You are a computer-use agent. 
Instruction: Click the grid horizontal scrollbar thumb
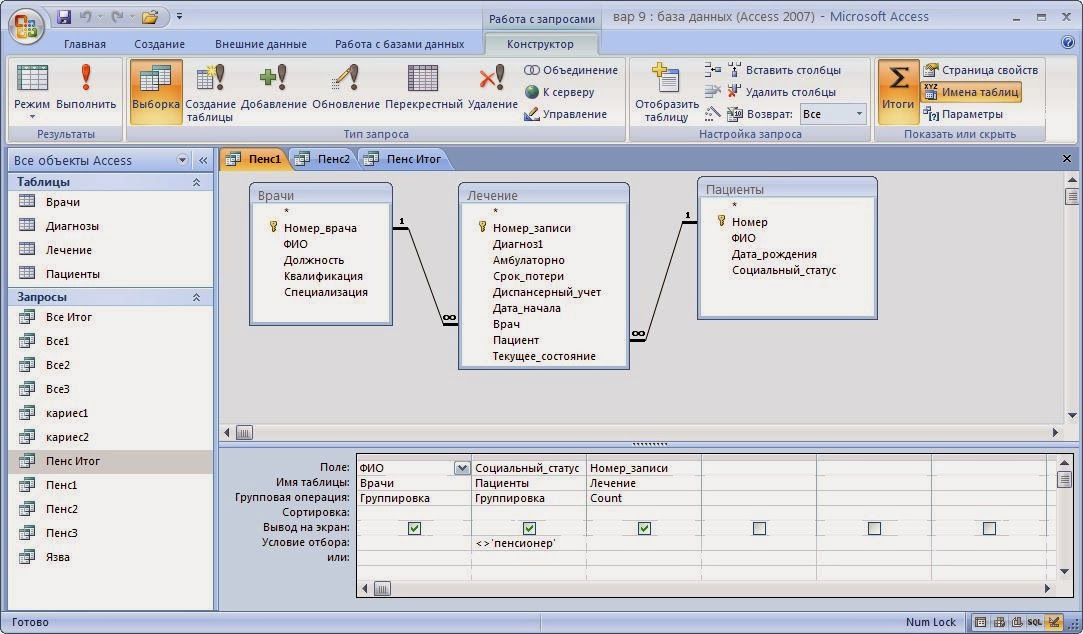point(382,589)
